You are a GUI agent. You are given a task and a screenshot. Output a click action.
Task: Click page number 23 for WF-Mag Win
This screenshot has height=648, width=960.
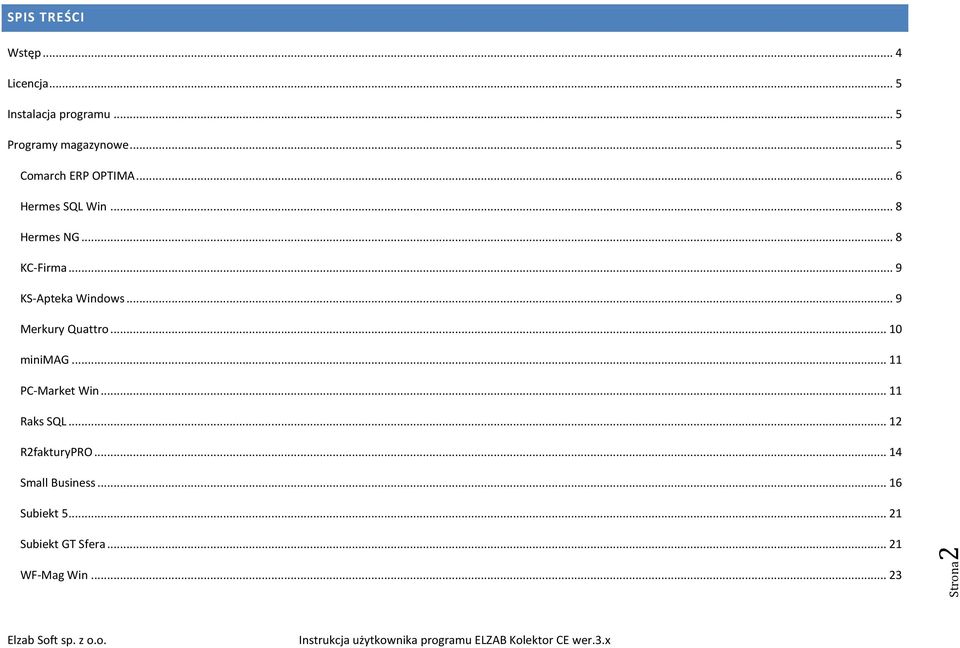coord(895,575)
